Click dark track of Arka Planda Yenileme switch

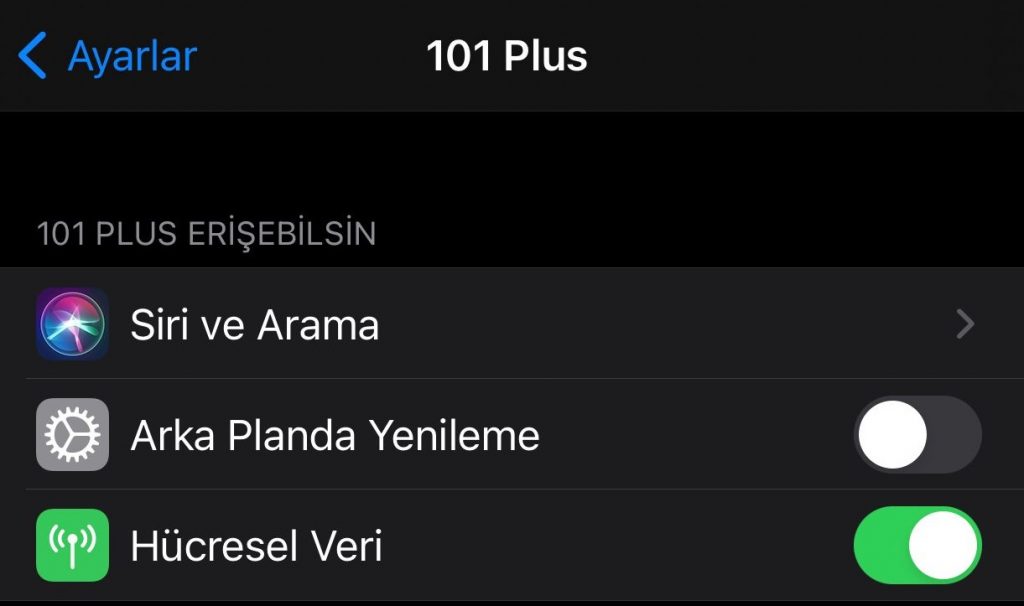click(x=954, y=434)
